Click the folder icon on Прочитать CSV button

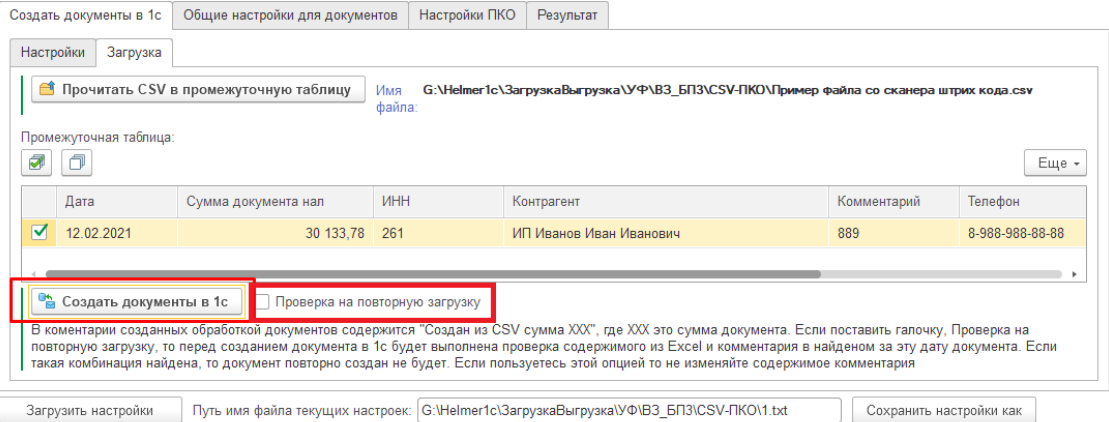pyautogui.click(x=47, y=90)
